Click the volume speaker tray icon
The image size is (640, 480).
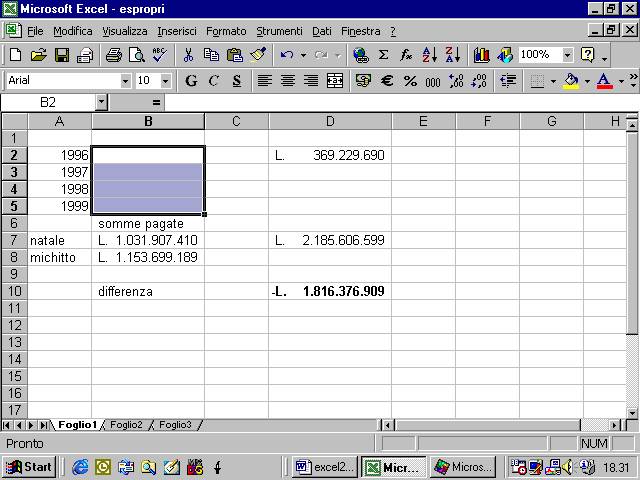click(567, 467)
